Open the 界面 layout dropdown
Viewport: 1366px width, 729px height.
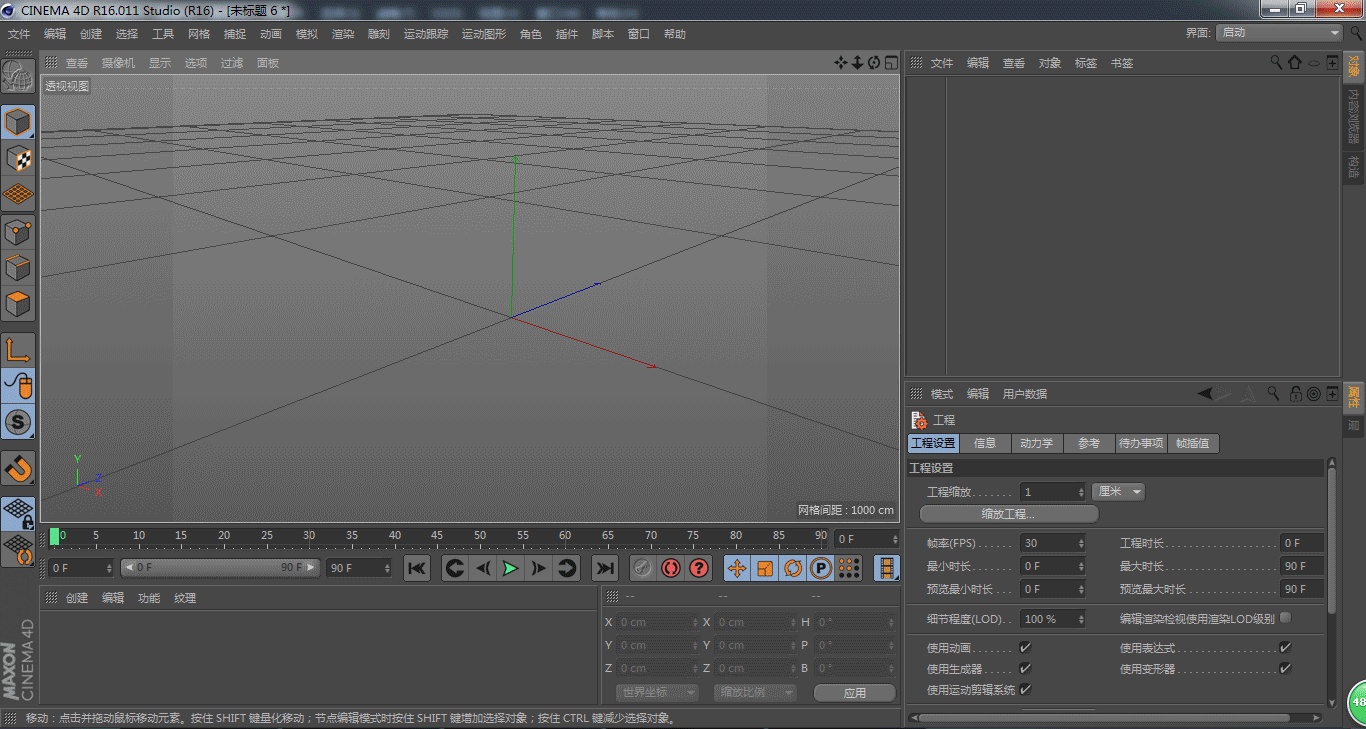1279,33
